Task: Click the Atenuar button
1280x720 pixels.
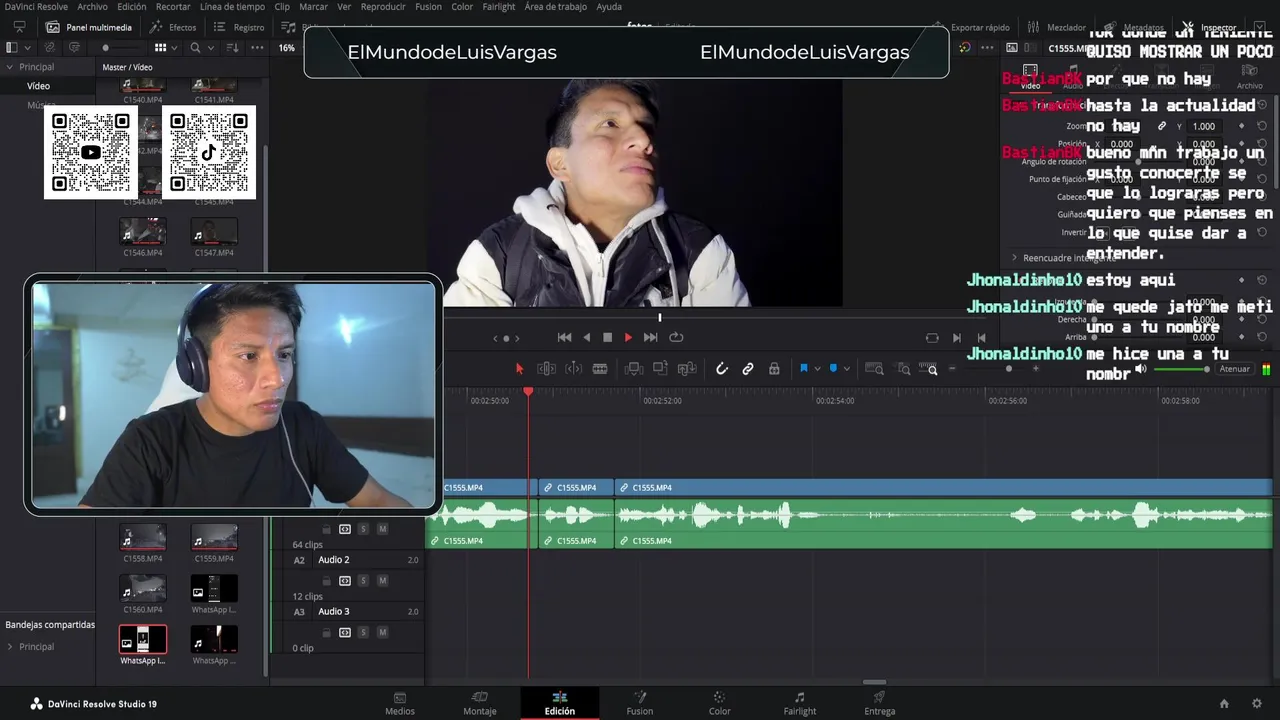Action: 1234,369
